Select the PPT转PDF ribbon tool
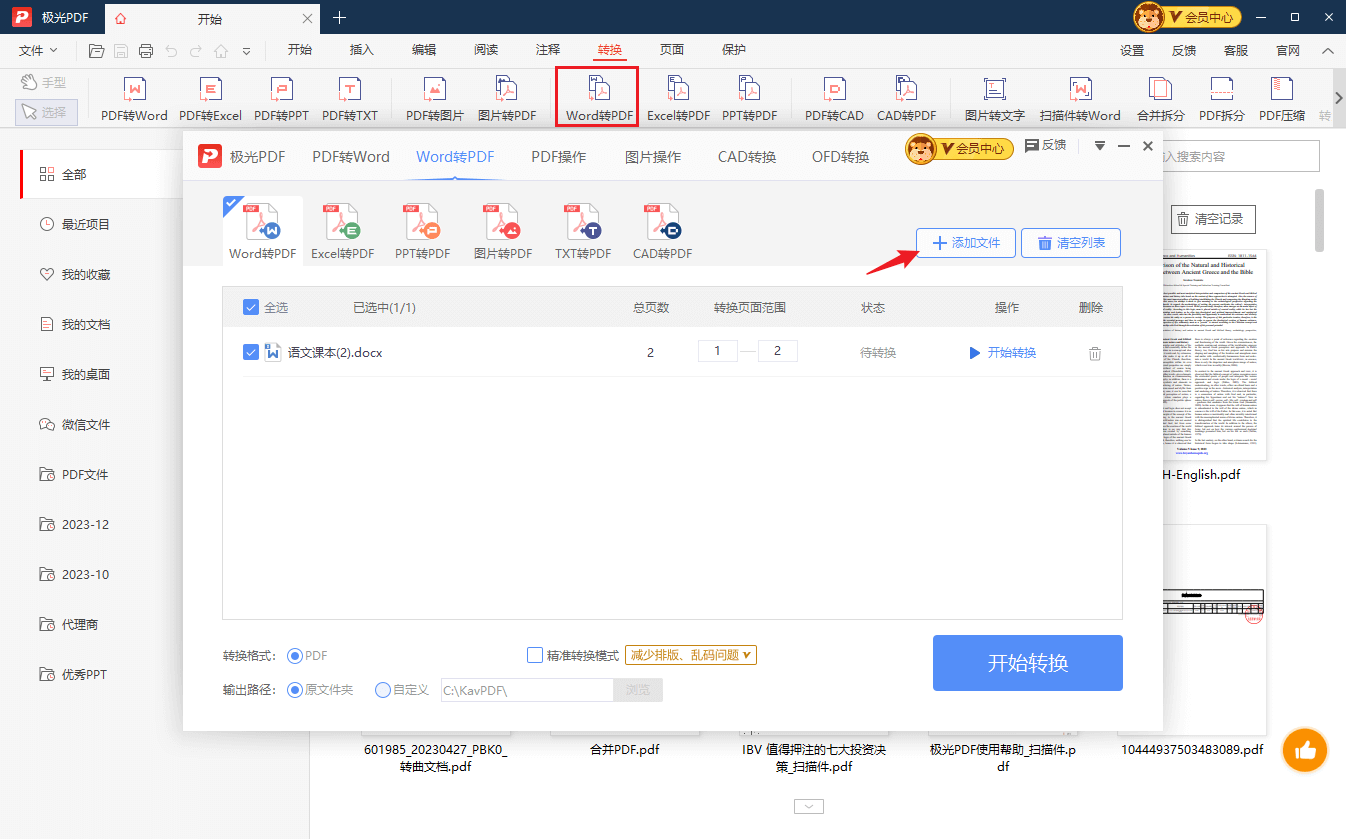Screen dimensions: 1346x839 point(750,99)
